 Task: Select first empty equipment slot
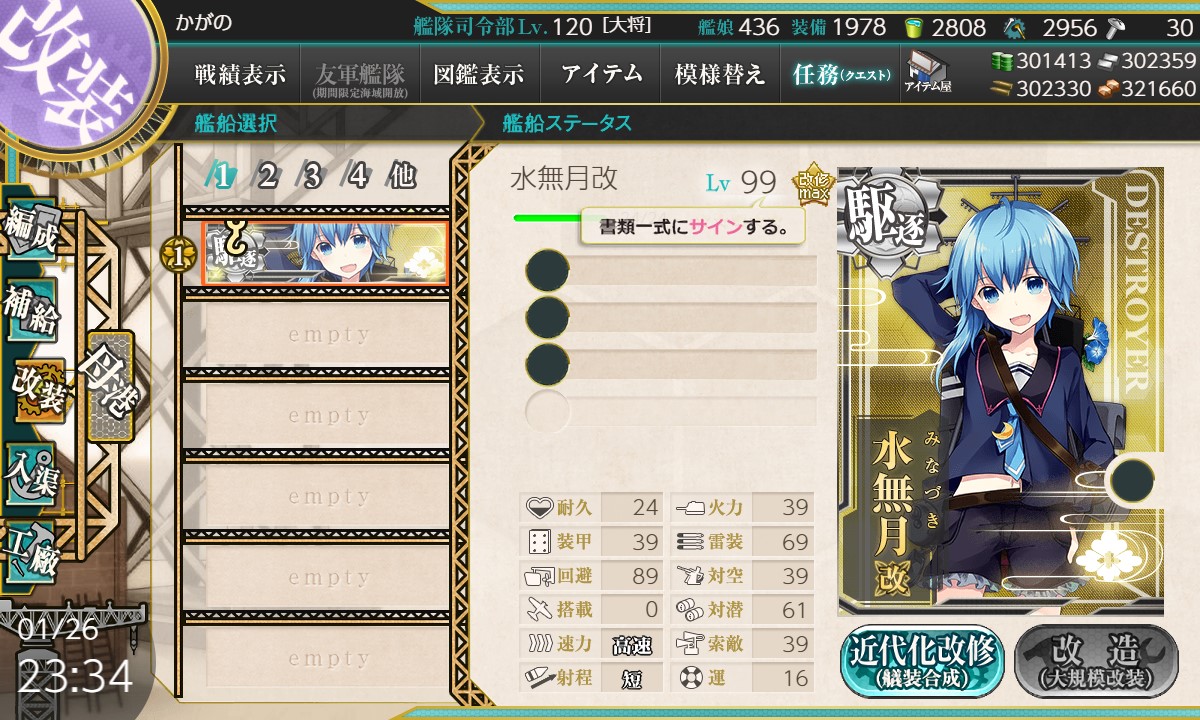[x=672, y=271]
